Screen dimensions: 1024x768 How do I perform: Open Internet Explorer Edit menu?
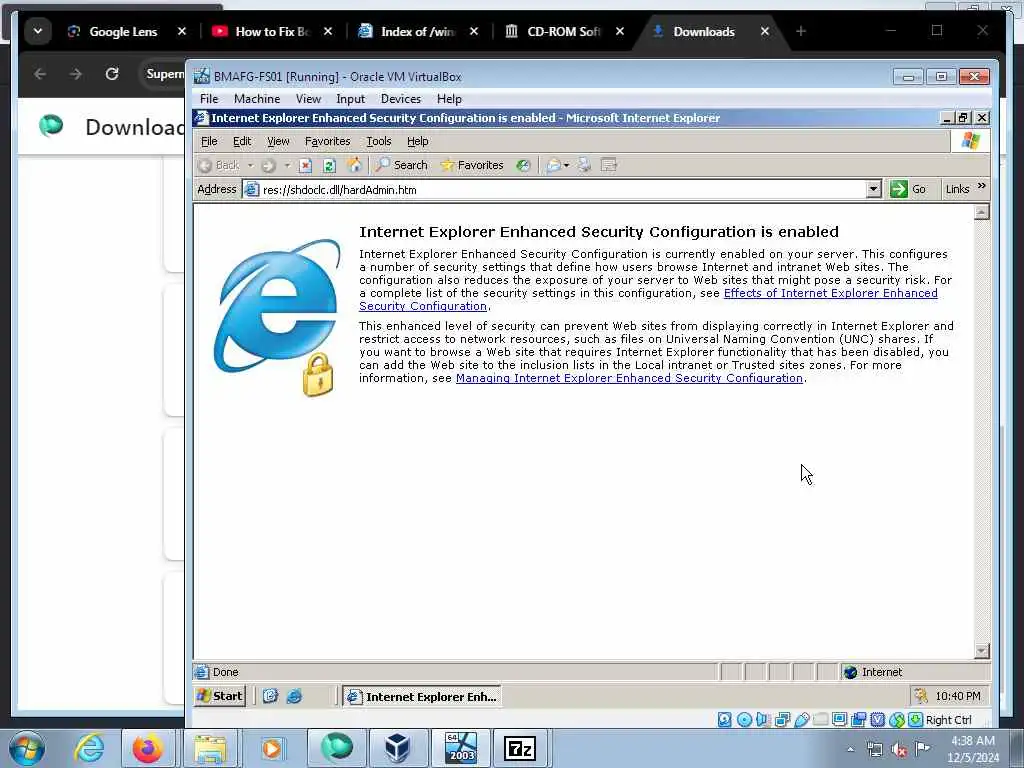[x=242, y=141]
